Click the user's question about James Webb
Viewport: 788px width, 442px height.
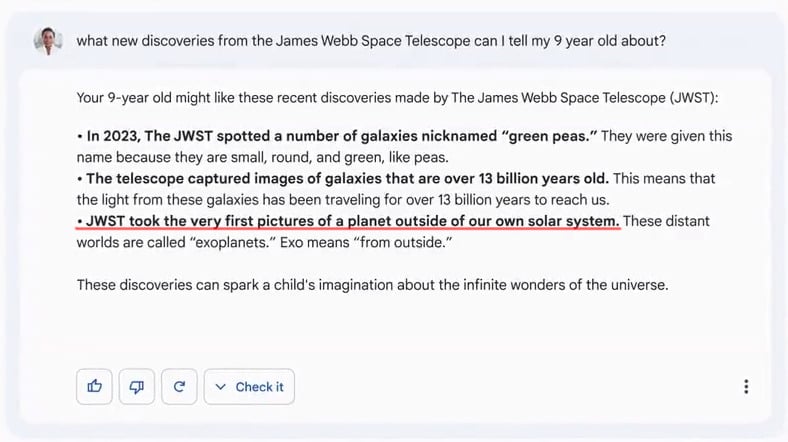pos(371,41)
